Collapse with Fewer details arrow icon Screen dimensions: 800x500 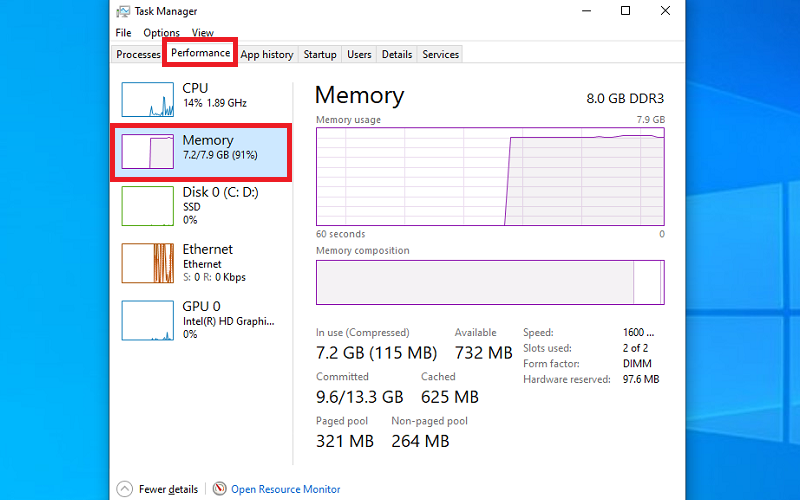[125, 489]
